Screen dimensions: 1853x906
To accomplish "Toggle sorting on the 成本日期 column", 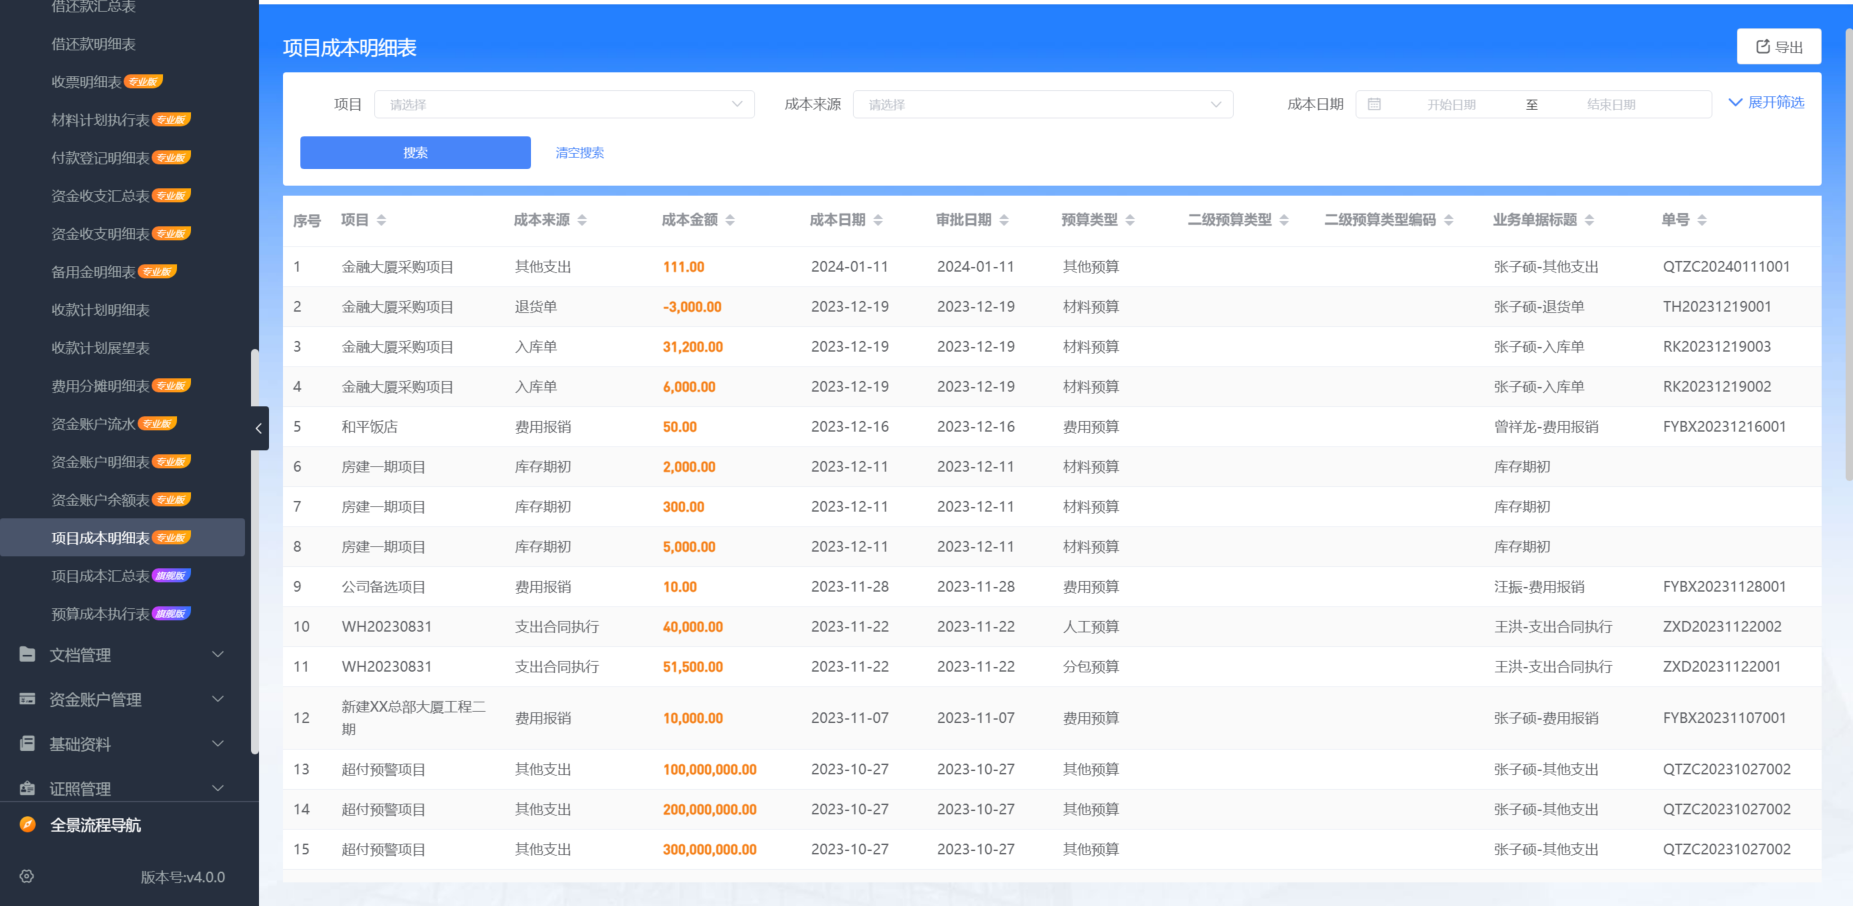I will 878,219.
